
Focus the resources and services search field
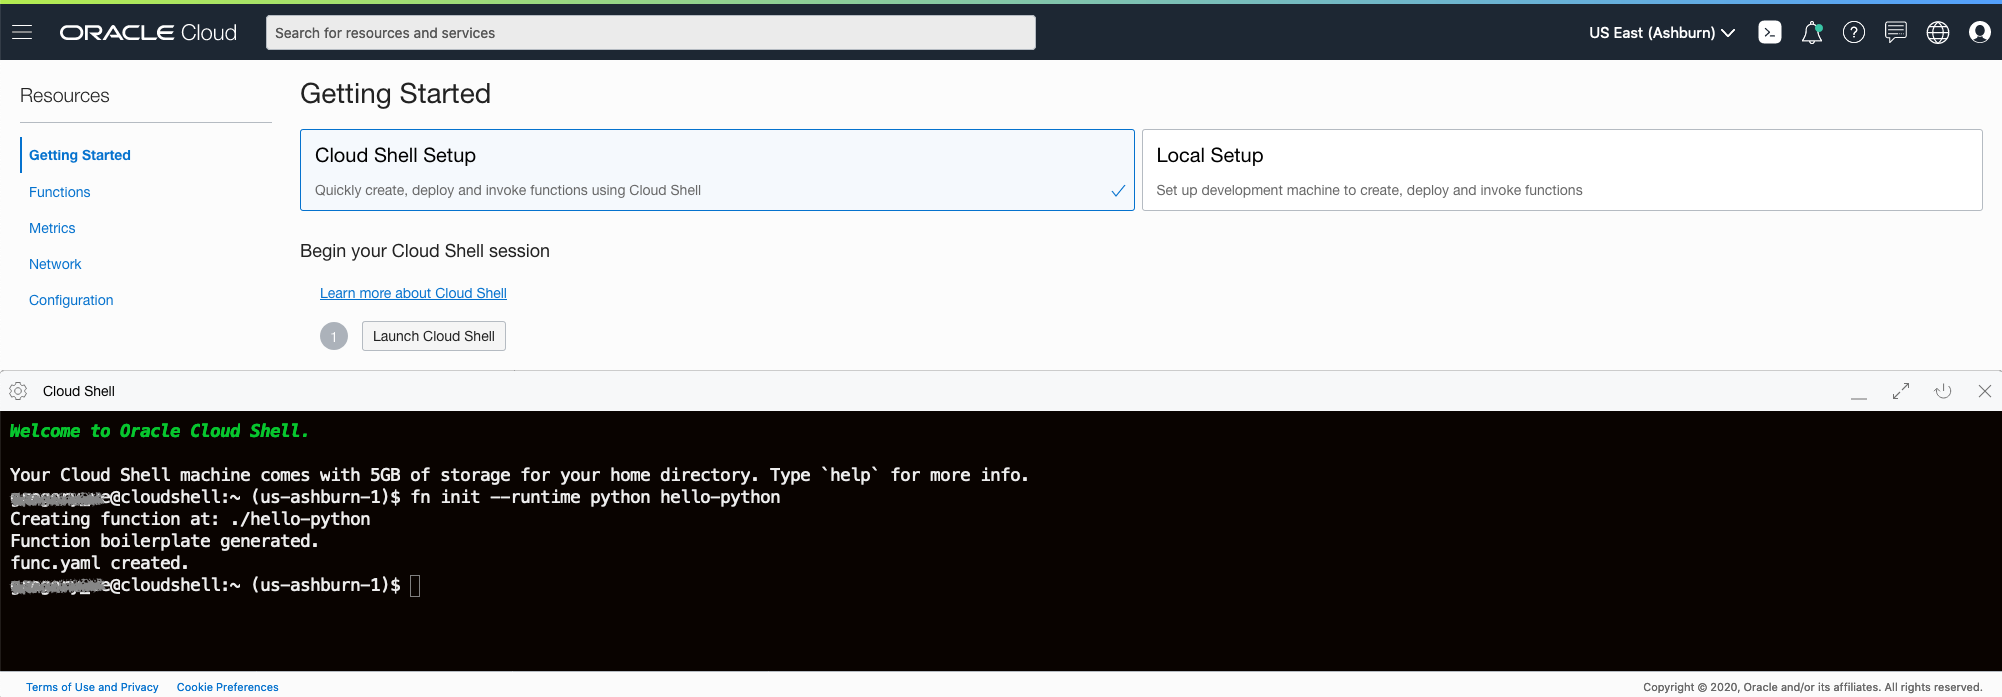pos(651,33)
